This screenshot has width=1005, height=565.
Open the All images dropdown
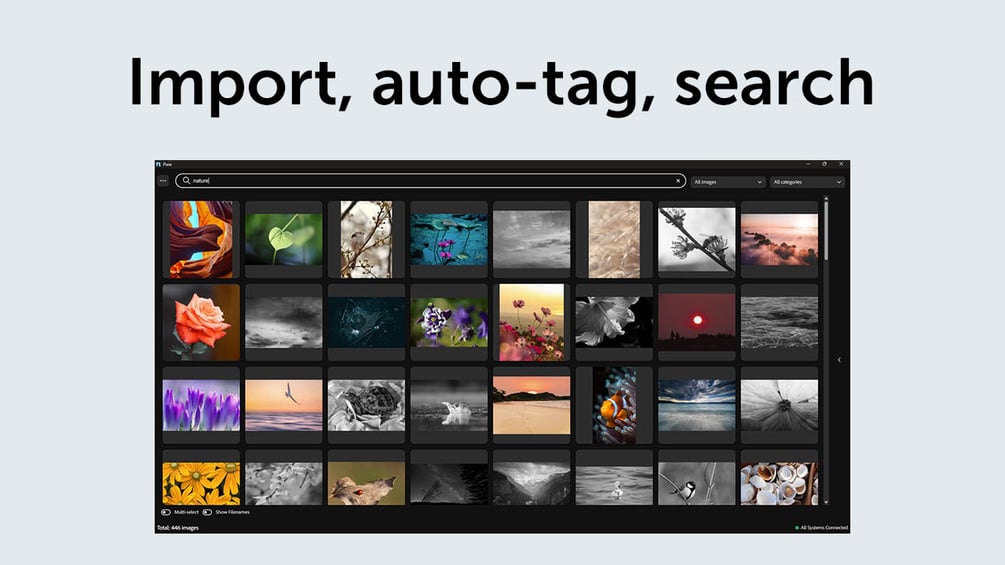tap(727, 182)
